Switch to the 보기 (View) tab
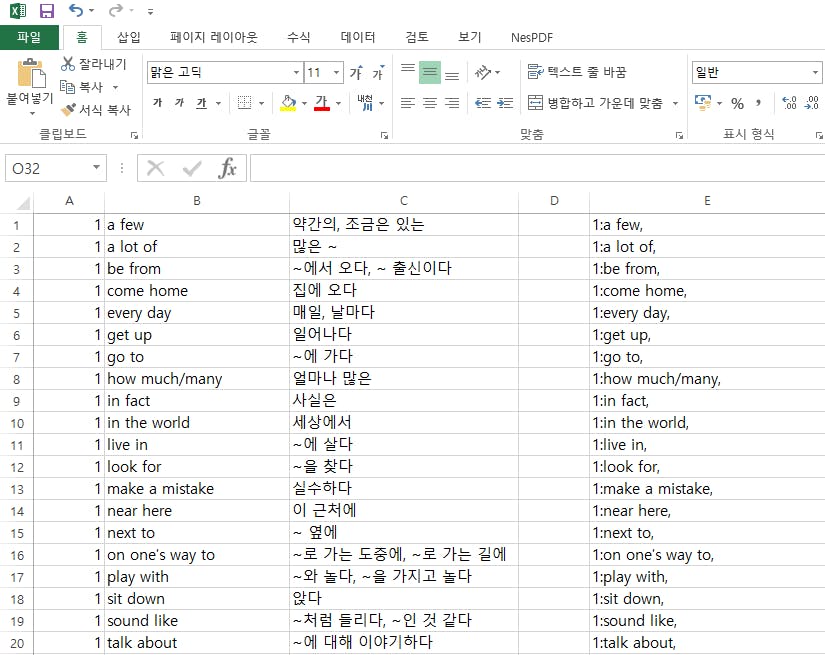 (x=469, y=37)
